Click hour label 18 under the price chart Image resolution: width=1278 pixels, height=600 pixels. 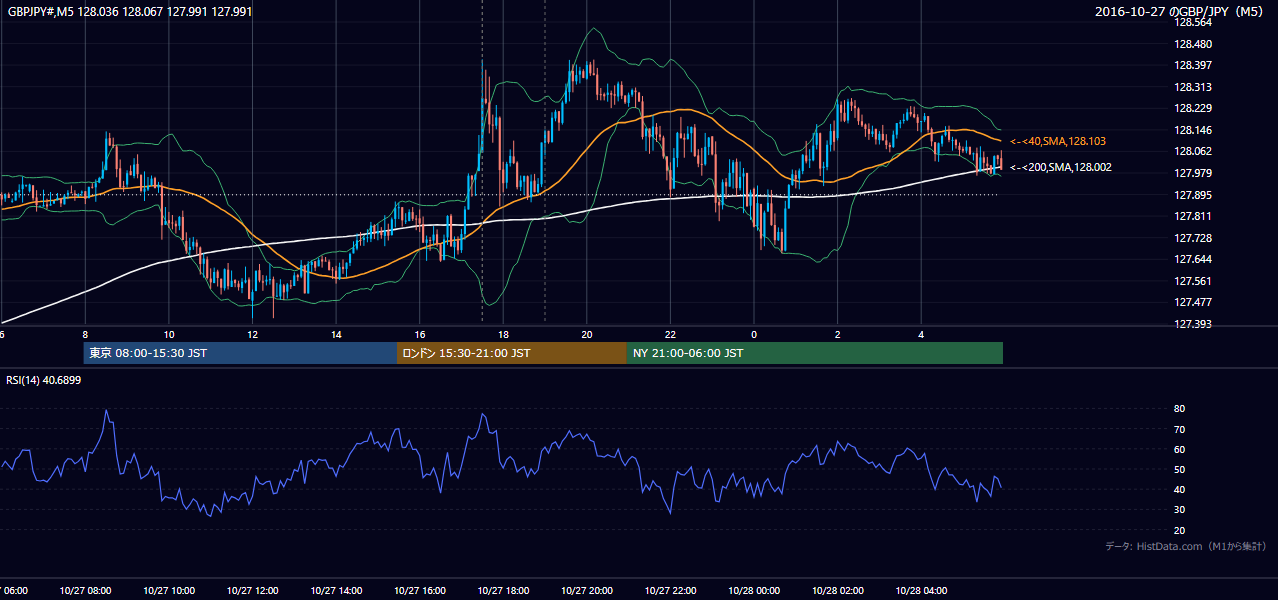(x=503, y=334)
